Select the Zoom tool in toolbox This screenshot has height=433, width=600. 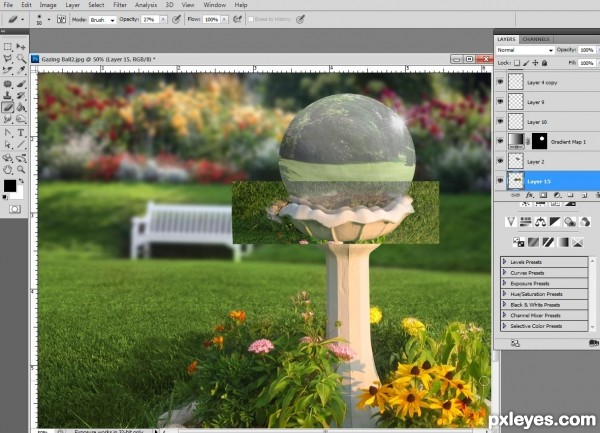tap(21, 170)
